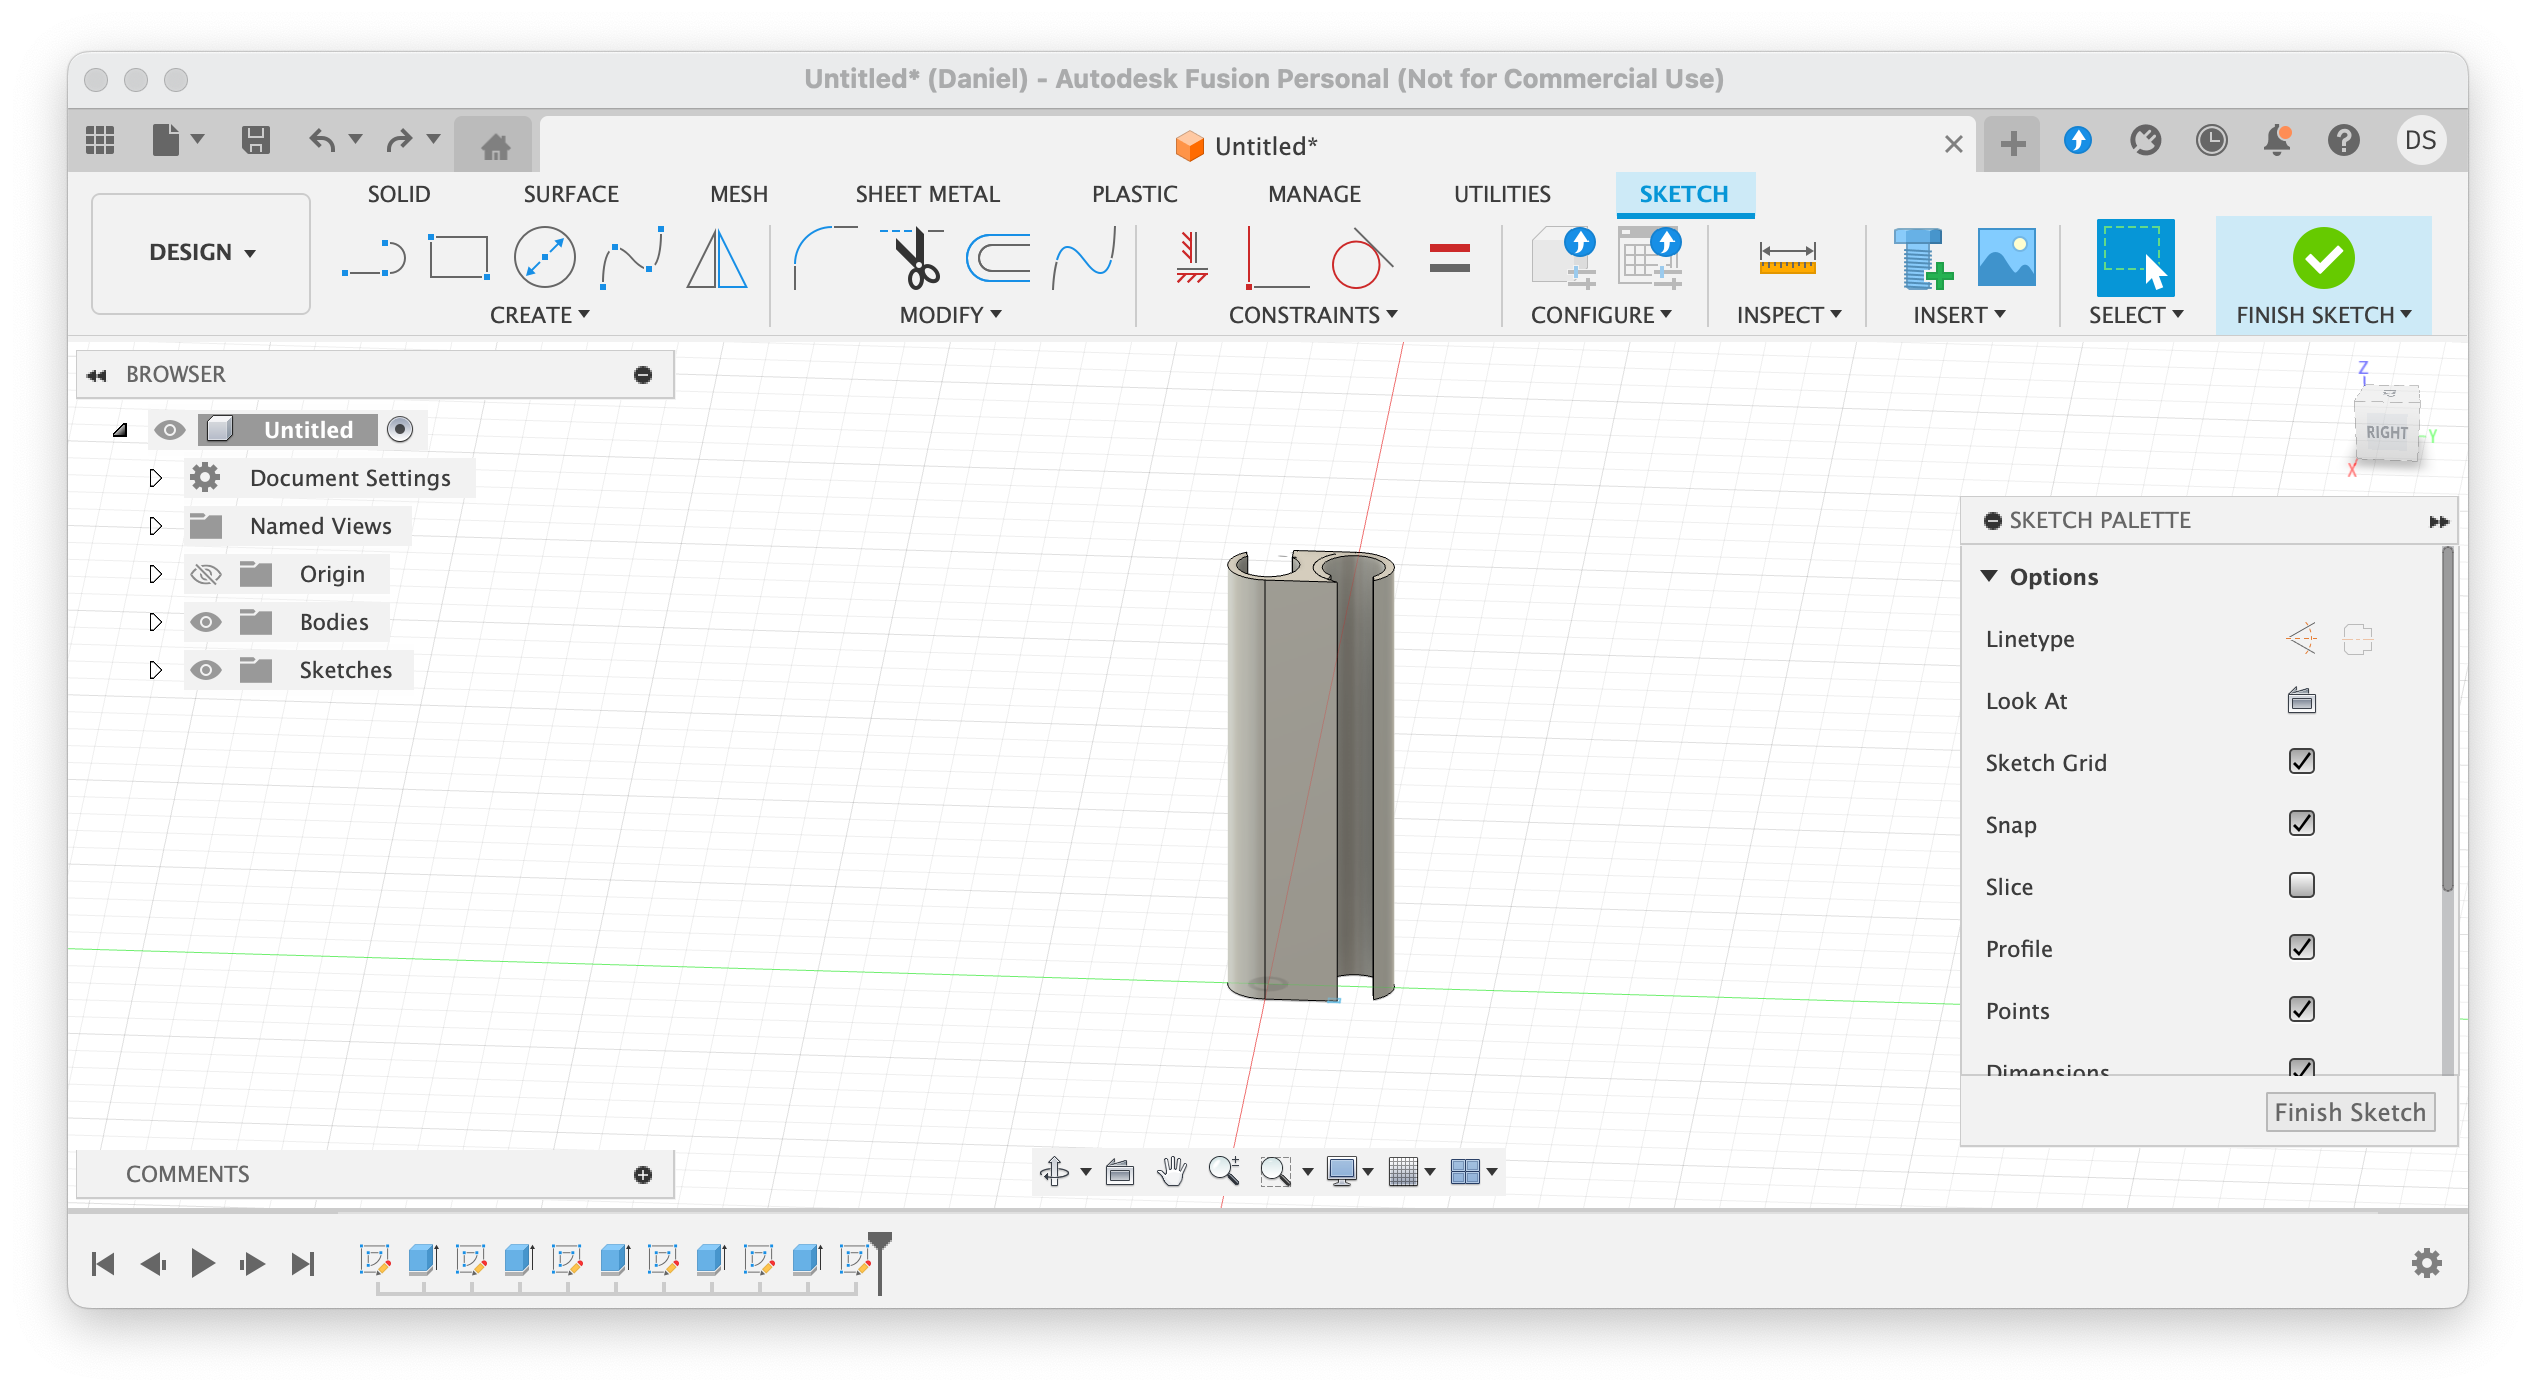Click the green FINISH SKETCH checkmark
The height and width of the screenshot is (1392, 2536).
(2323, 258)
